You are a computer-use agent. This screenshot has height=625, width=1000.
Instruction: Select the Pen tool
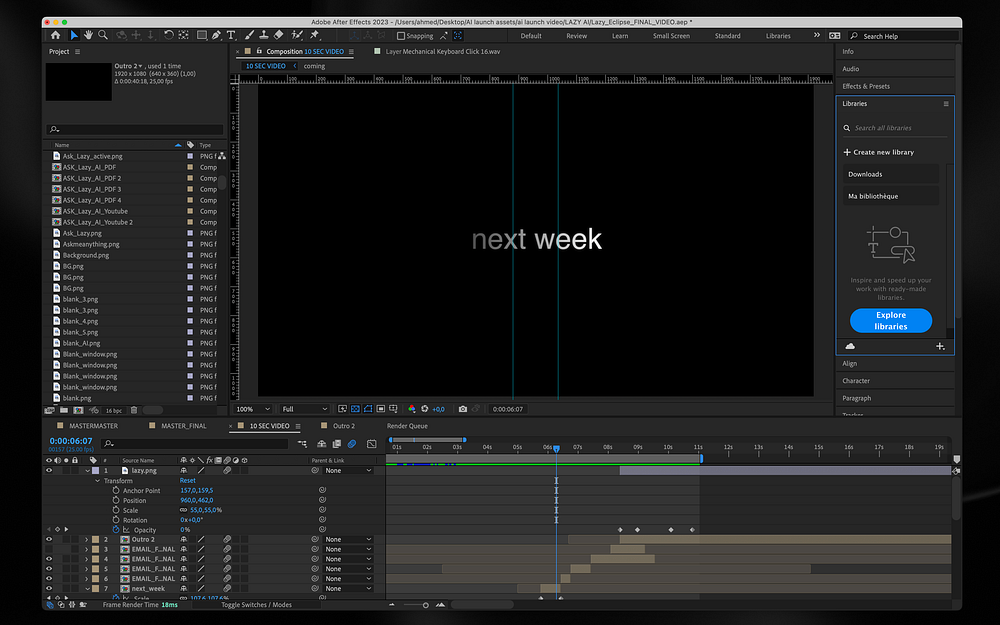click(216, 36)
